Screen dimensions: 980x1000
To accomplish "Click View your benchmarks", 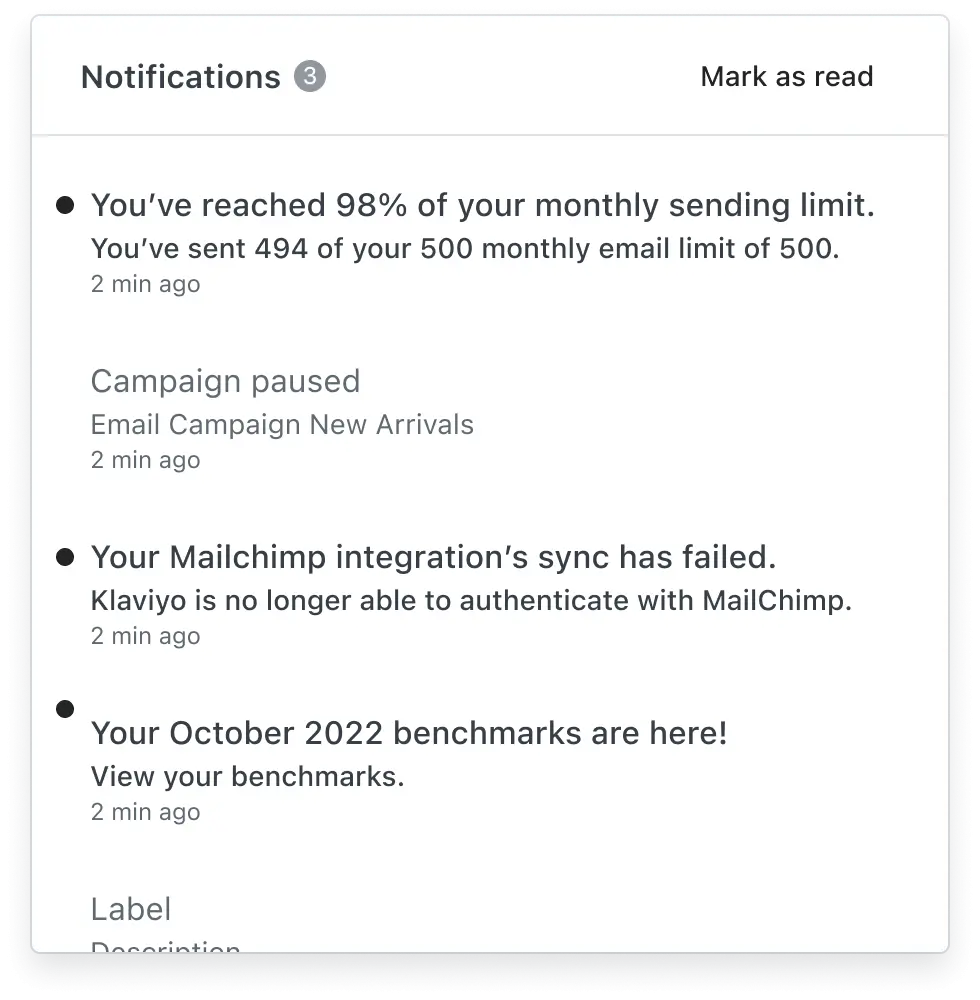I will tap(247, 776).
